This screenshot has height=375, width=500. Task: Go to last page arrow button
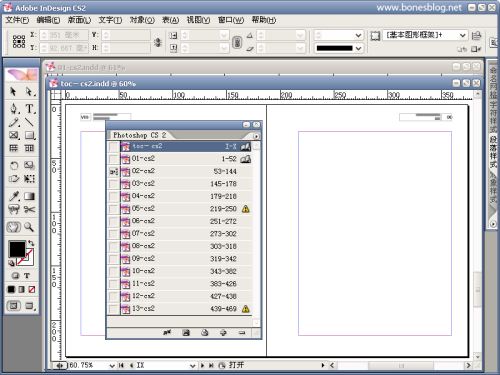[211, 366]
